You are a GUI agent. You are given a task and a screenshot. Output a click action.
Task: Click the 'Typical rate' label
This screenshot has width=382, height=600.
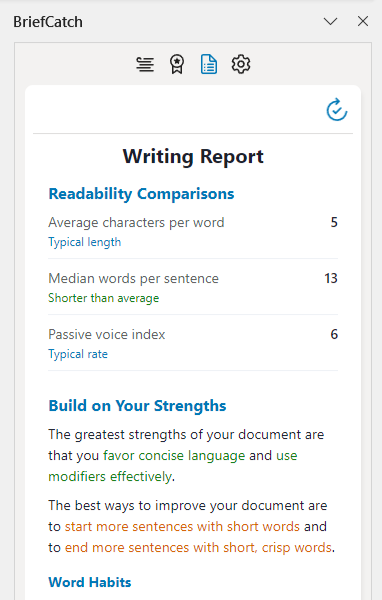(78, 354)
